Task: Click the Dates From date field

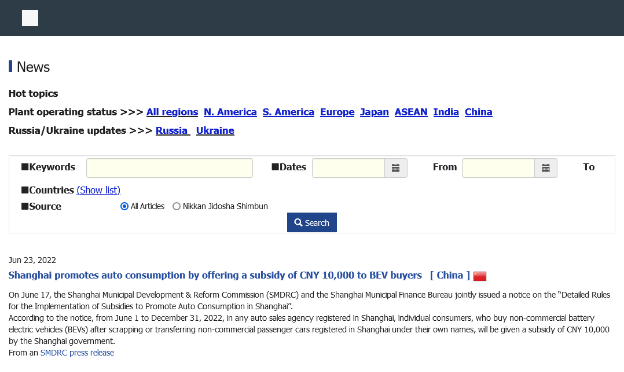Action: coord(349,168)
